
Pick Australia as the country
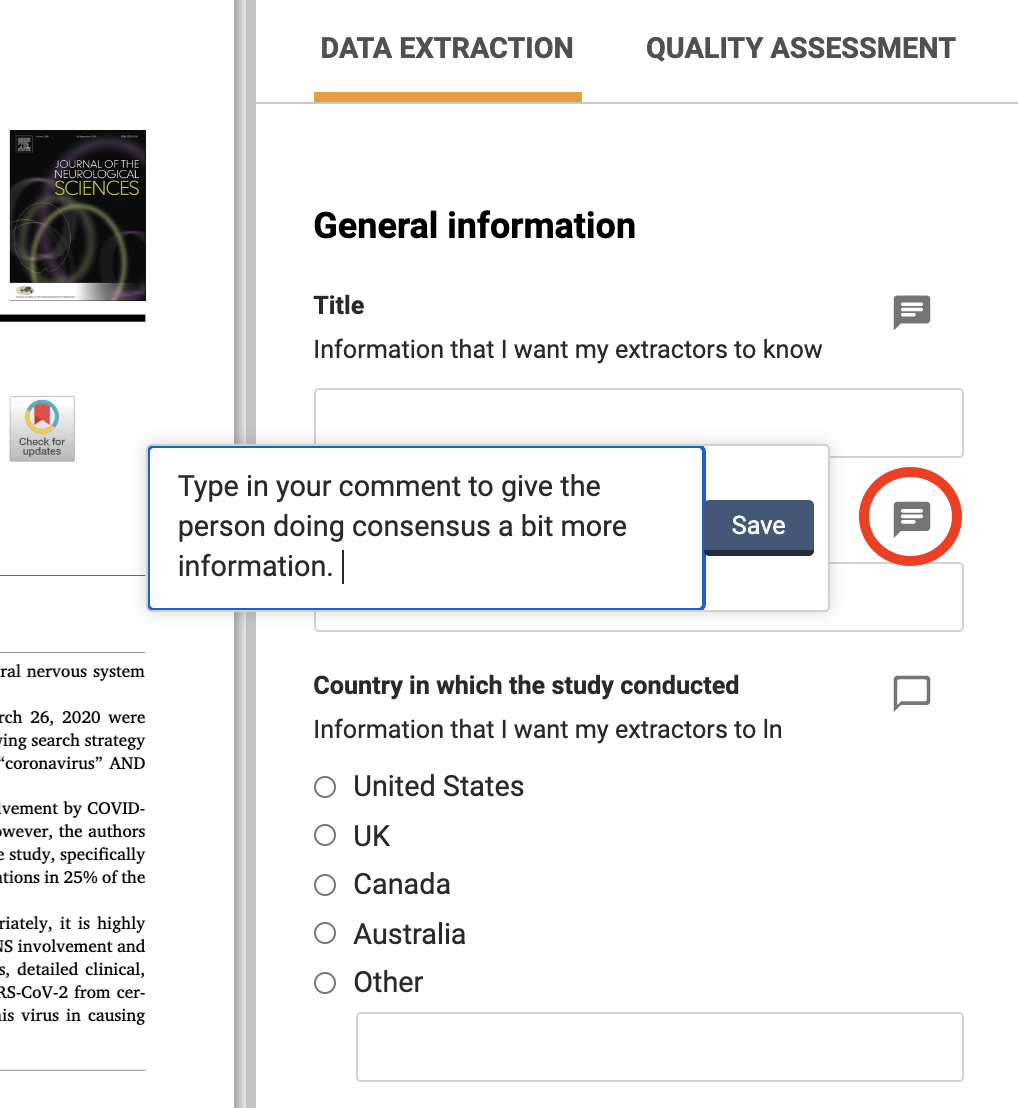325,934
